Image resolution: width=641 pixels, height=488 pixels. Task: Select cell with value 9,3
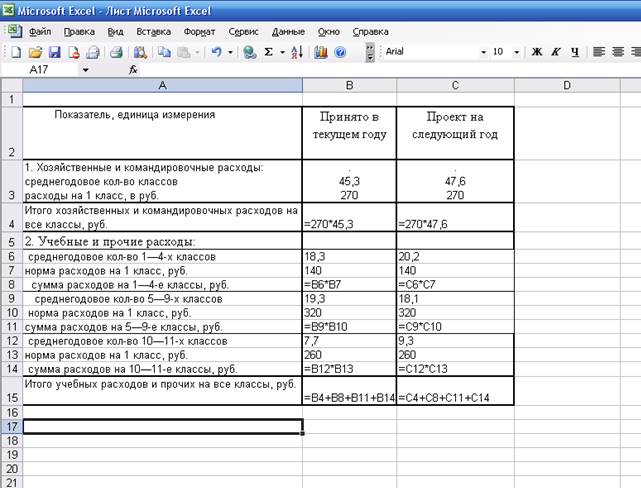(x=455, y=341)
